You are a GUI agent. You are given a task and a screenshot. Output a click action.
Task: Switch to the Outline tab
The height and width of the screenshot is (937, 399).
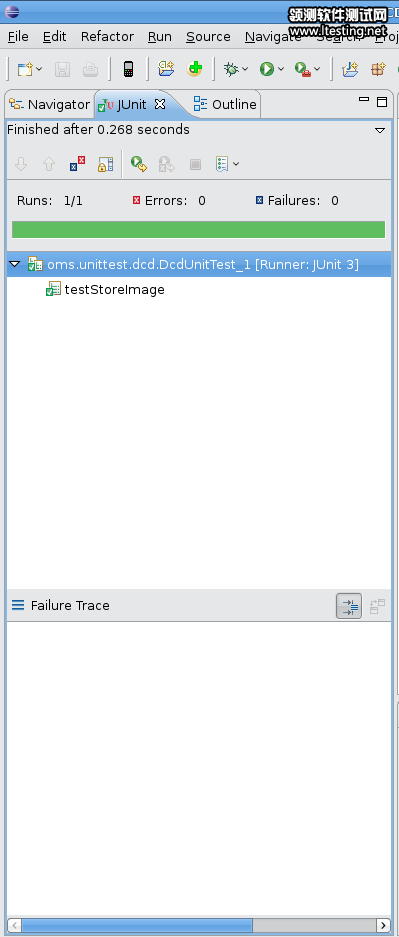[x=225, y=105]
